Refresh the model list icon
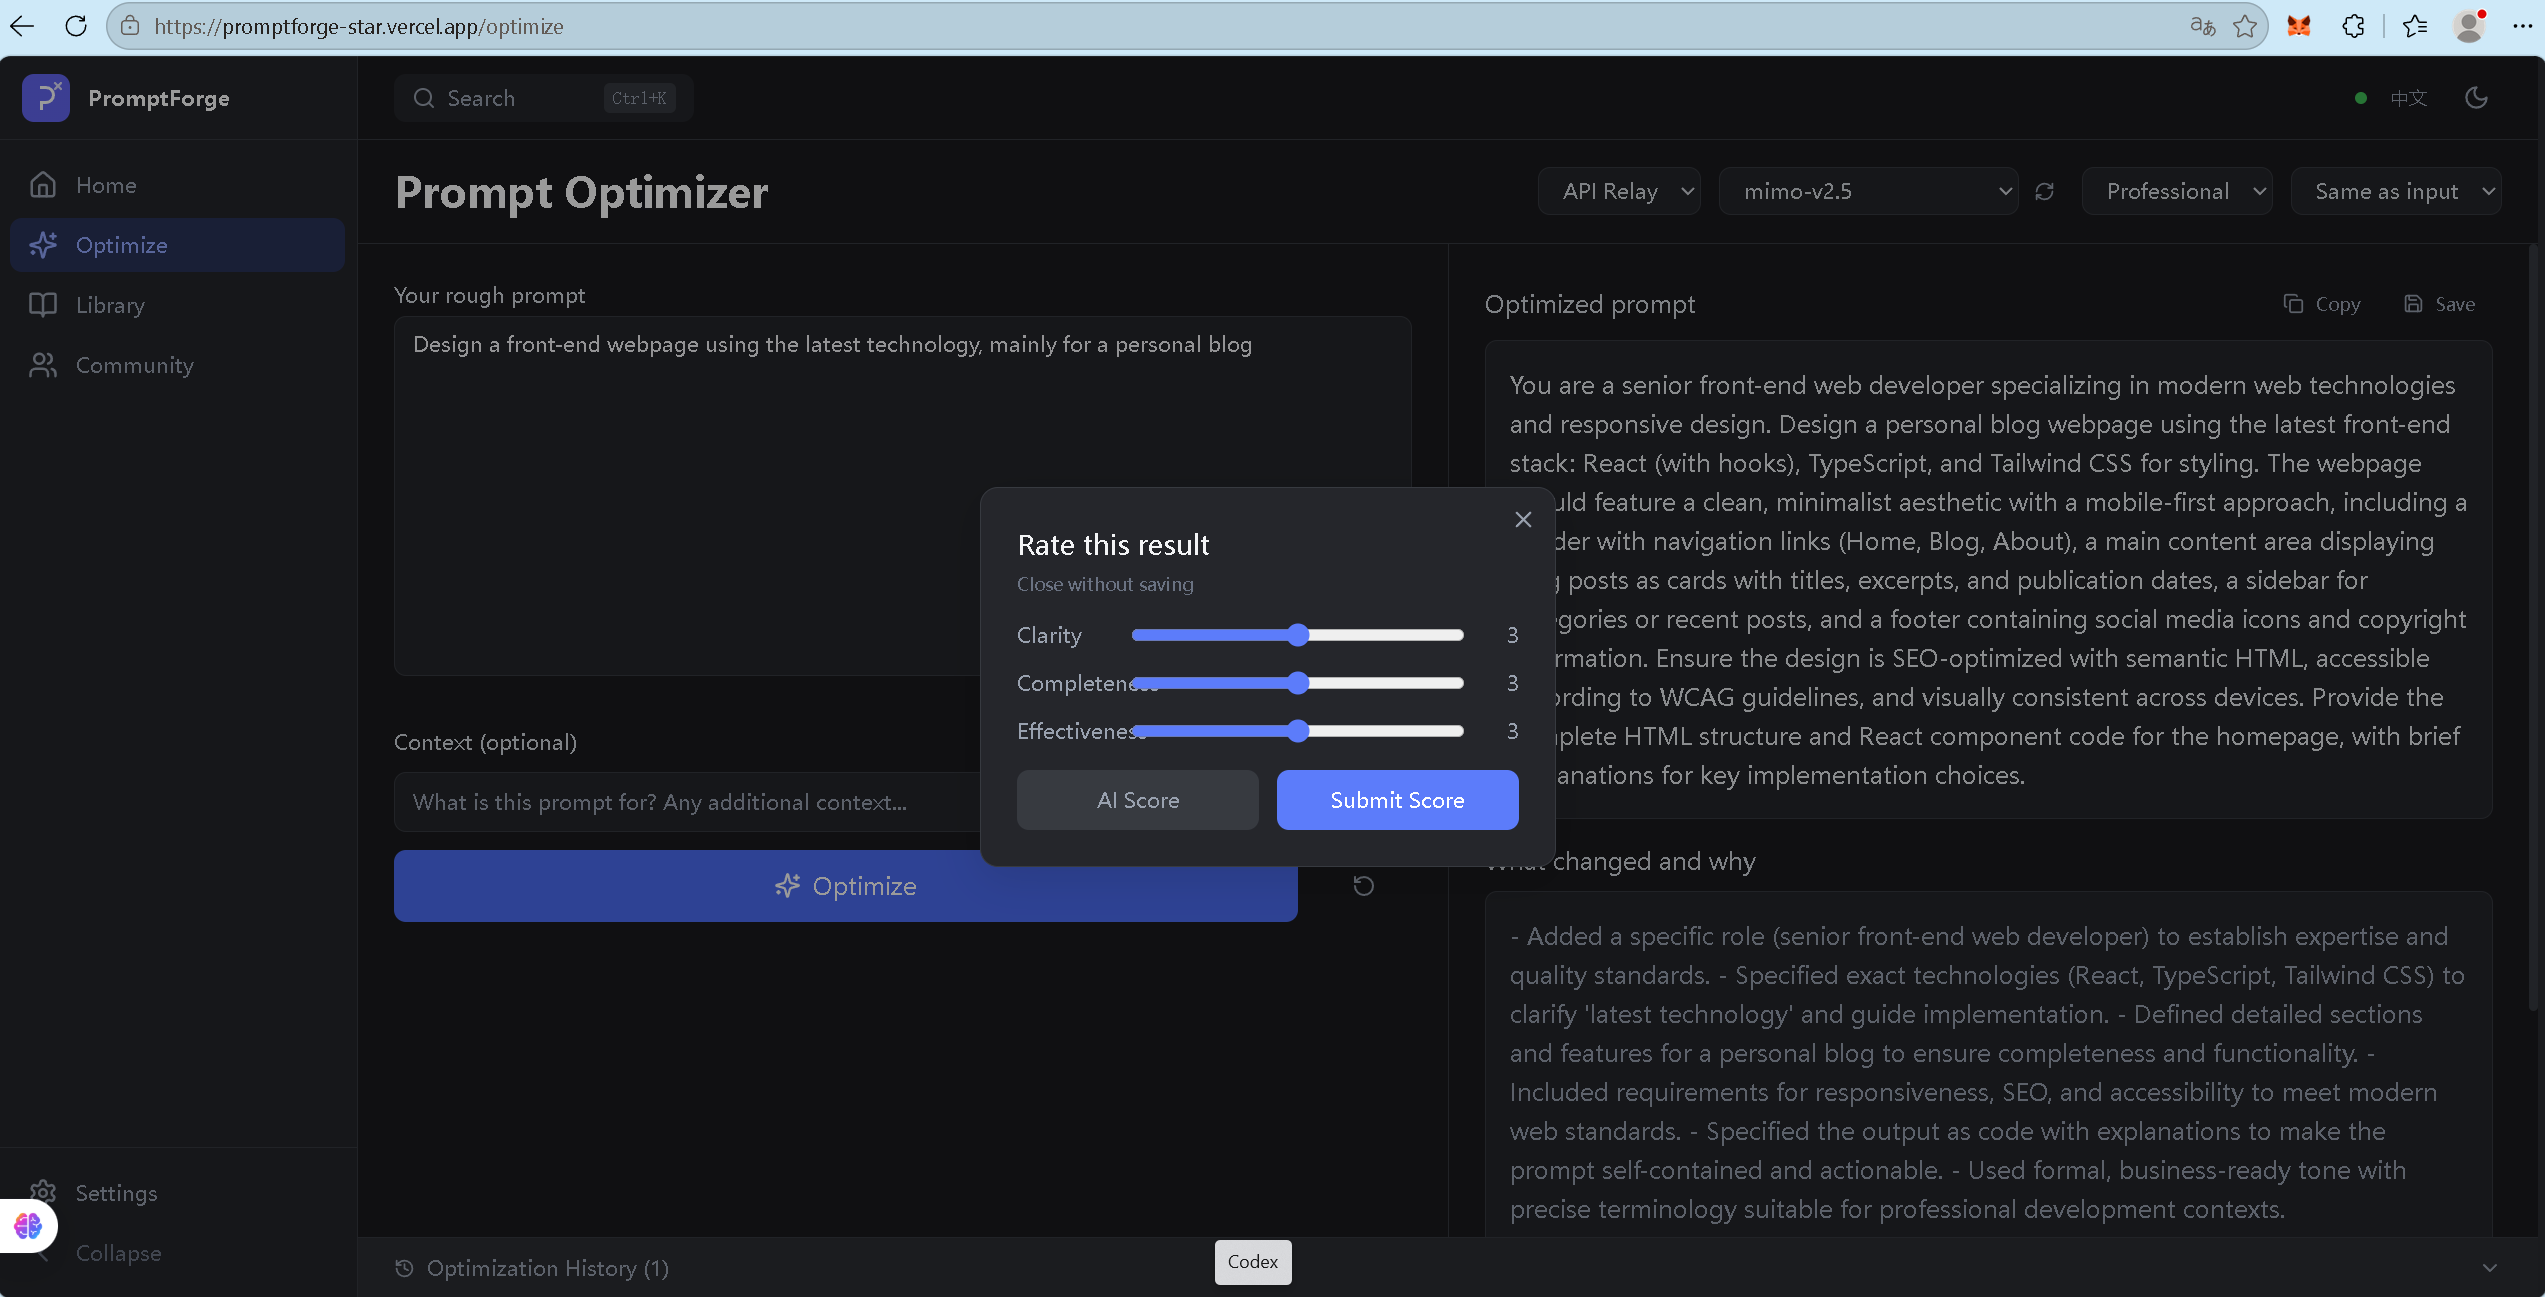The height and width of the screenshot is (1297, 2545). point(2045,191)
